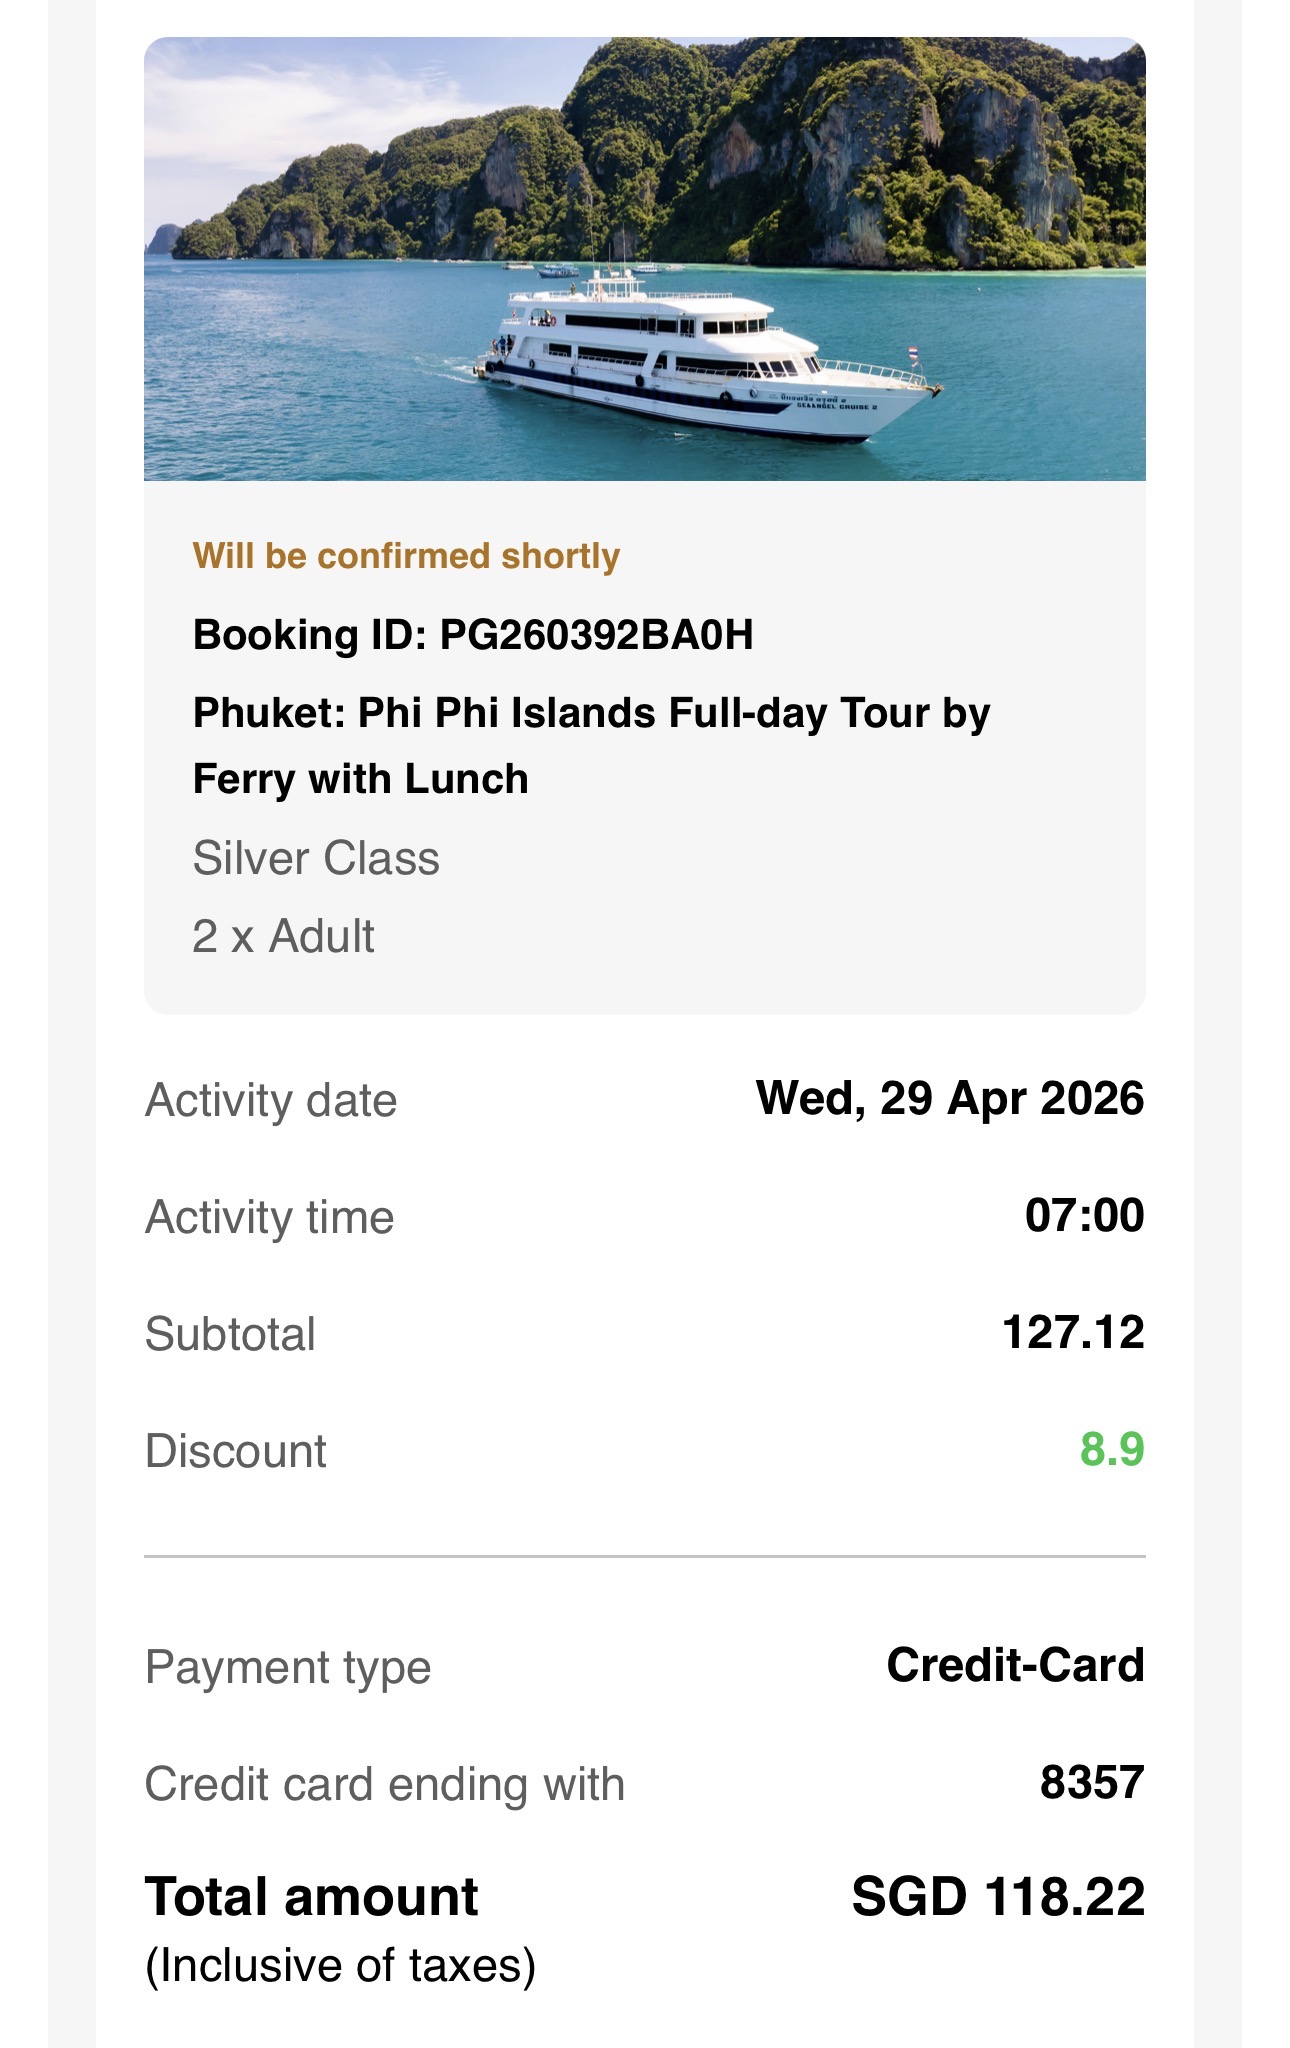Click the Discount label
This screenshot has height=2048, width=1290.
click(236, 1451)
